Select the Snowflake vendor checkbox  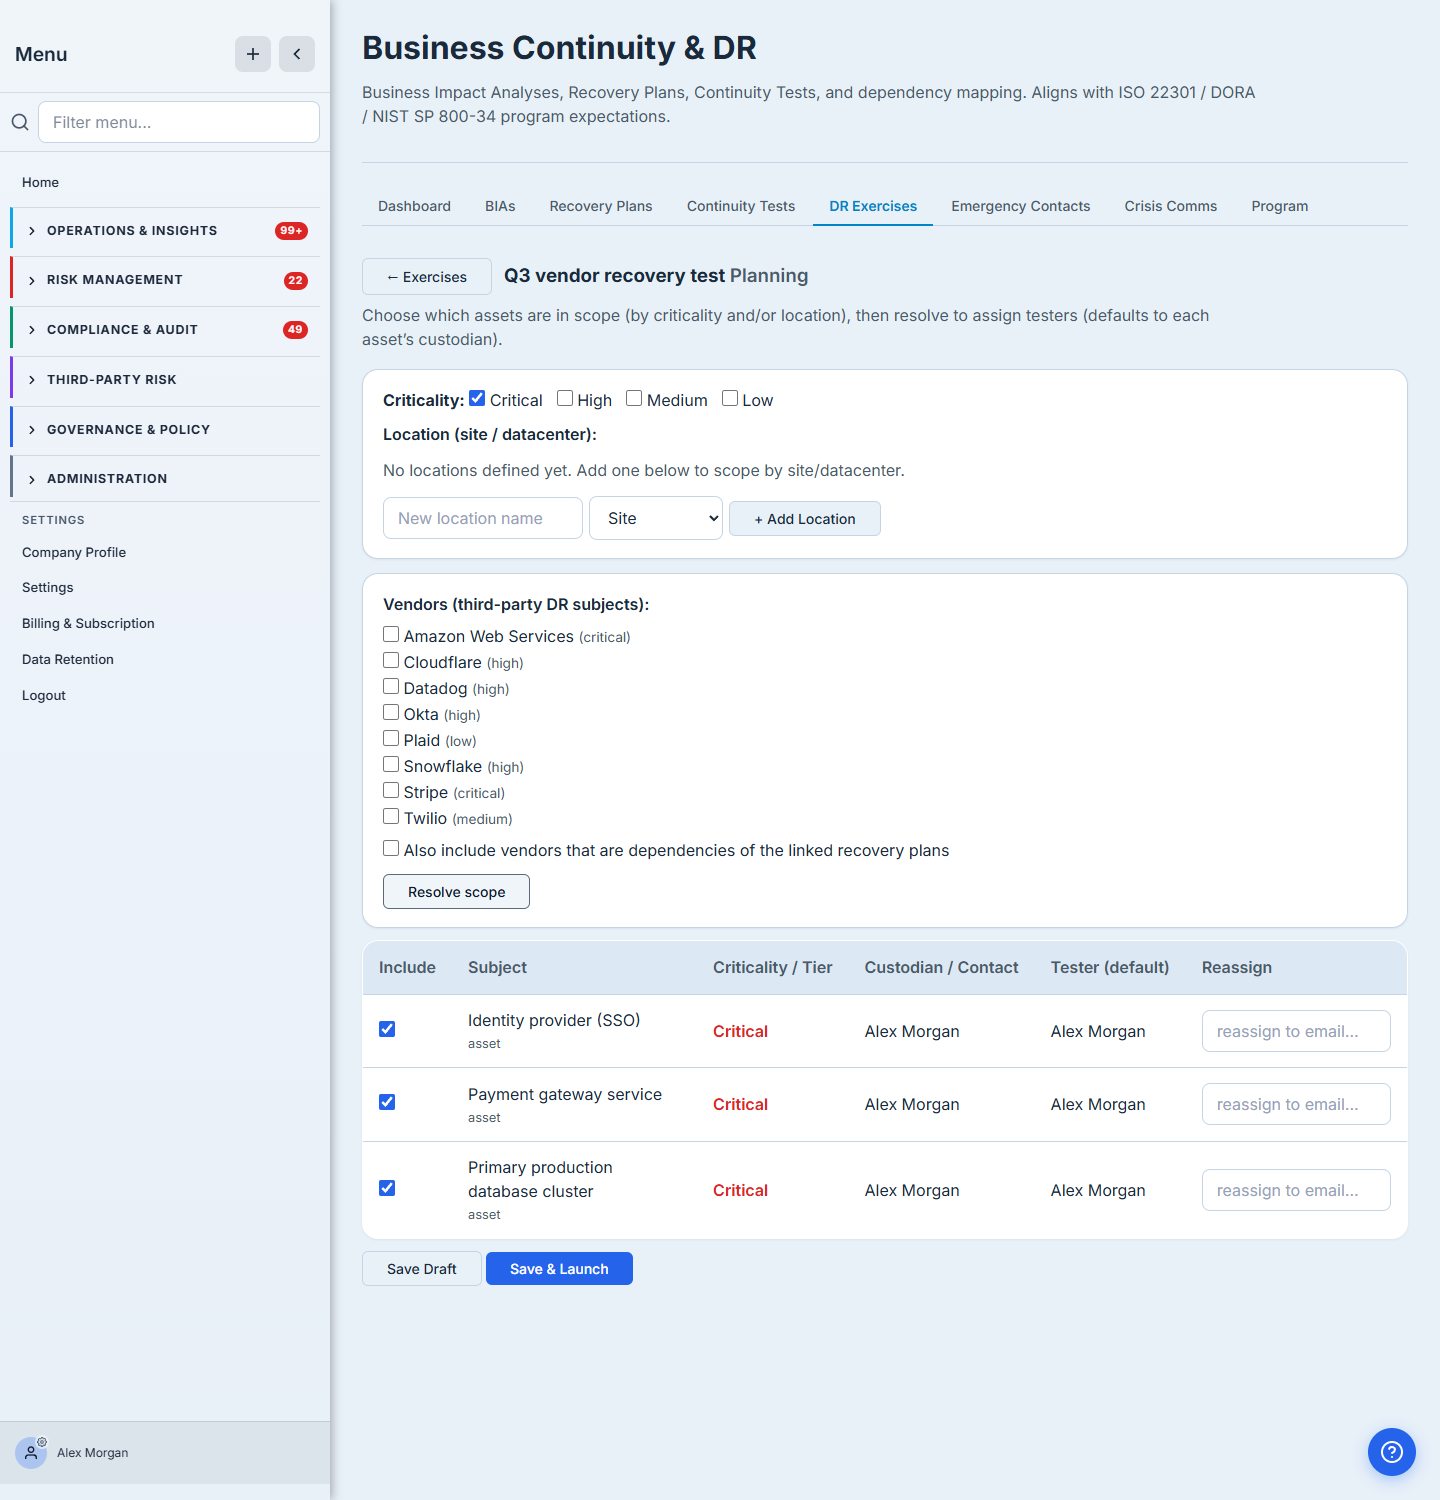(391, 764)
